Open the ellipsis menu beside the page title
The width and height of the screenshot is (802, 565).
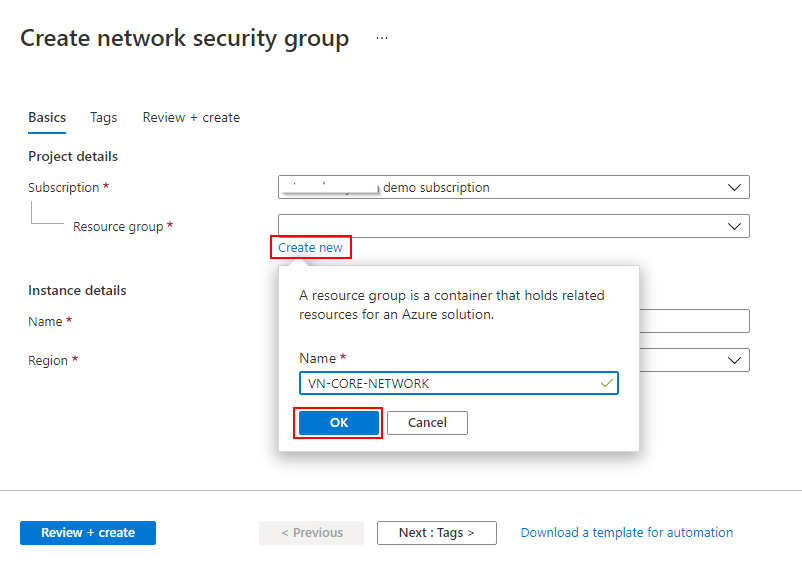coord(381,39)
